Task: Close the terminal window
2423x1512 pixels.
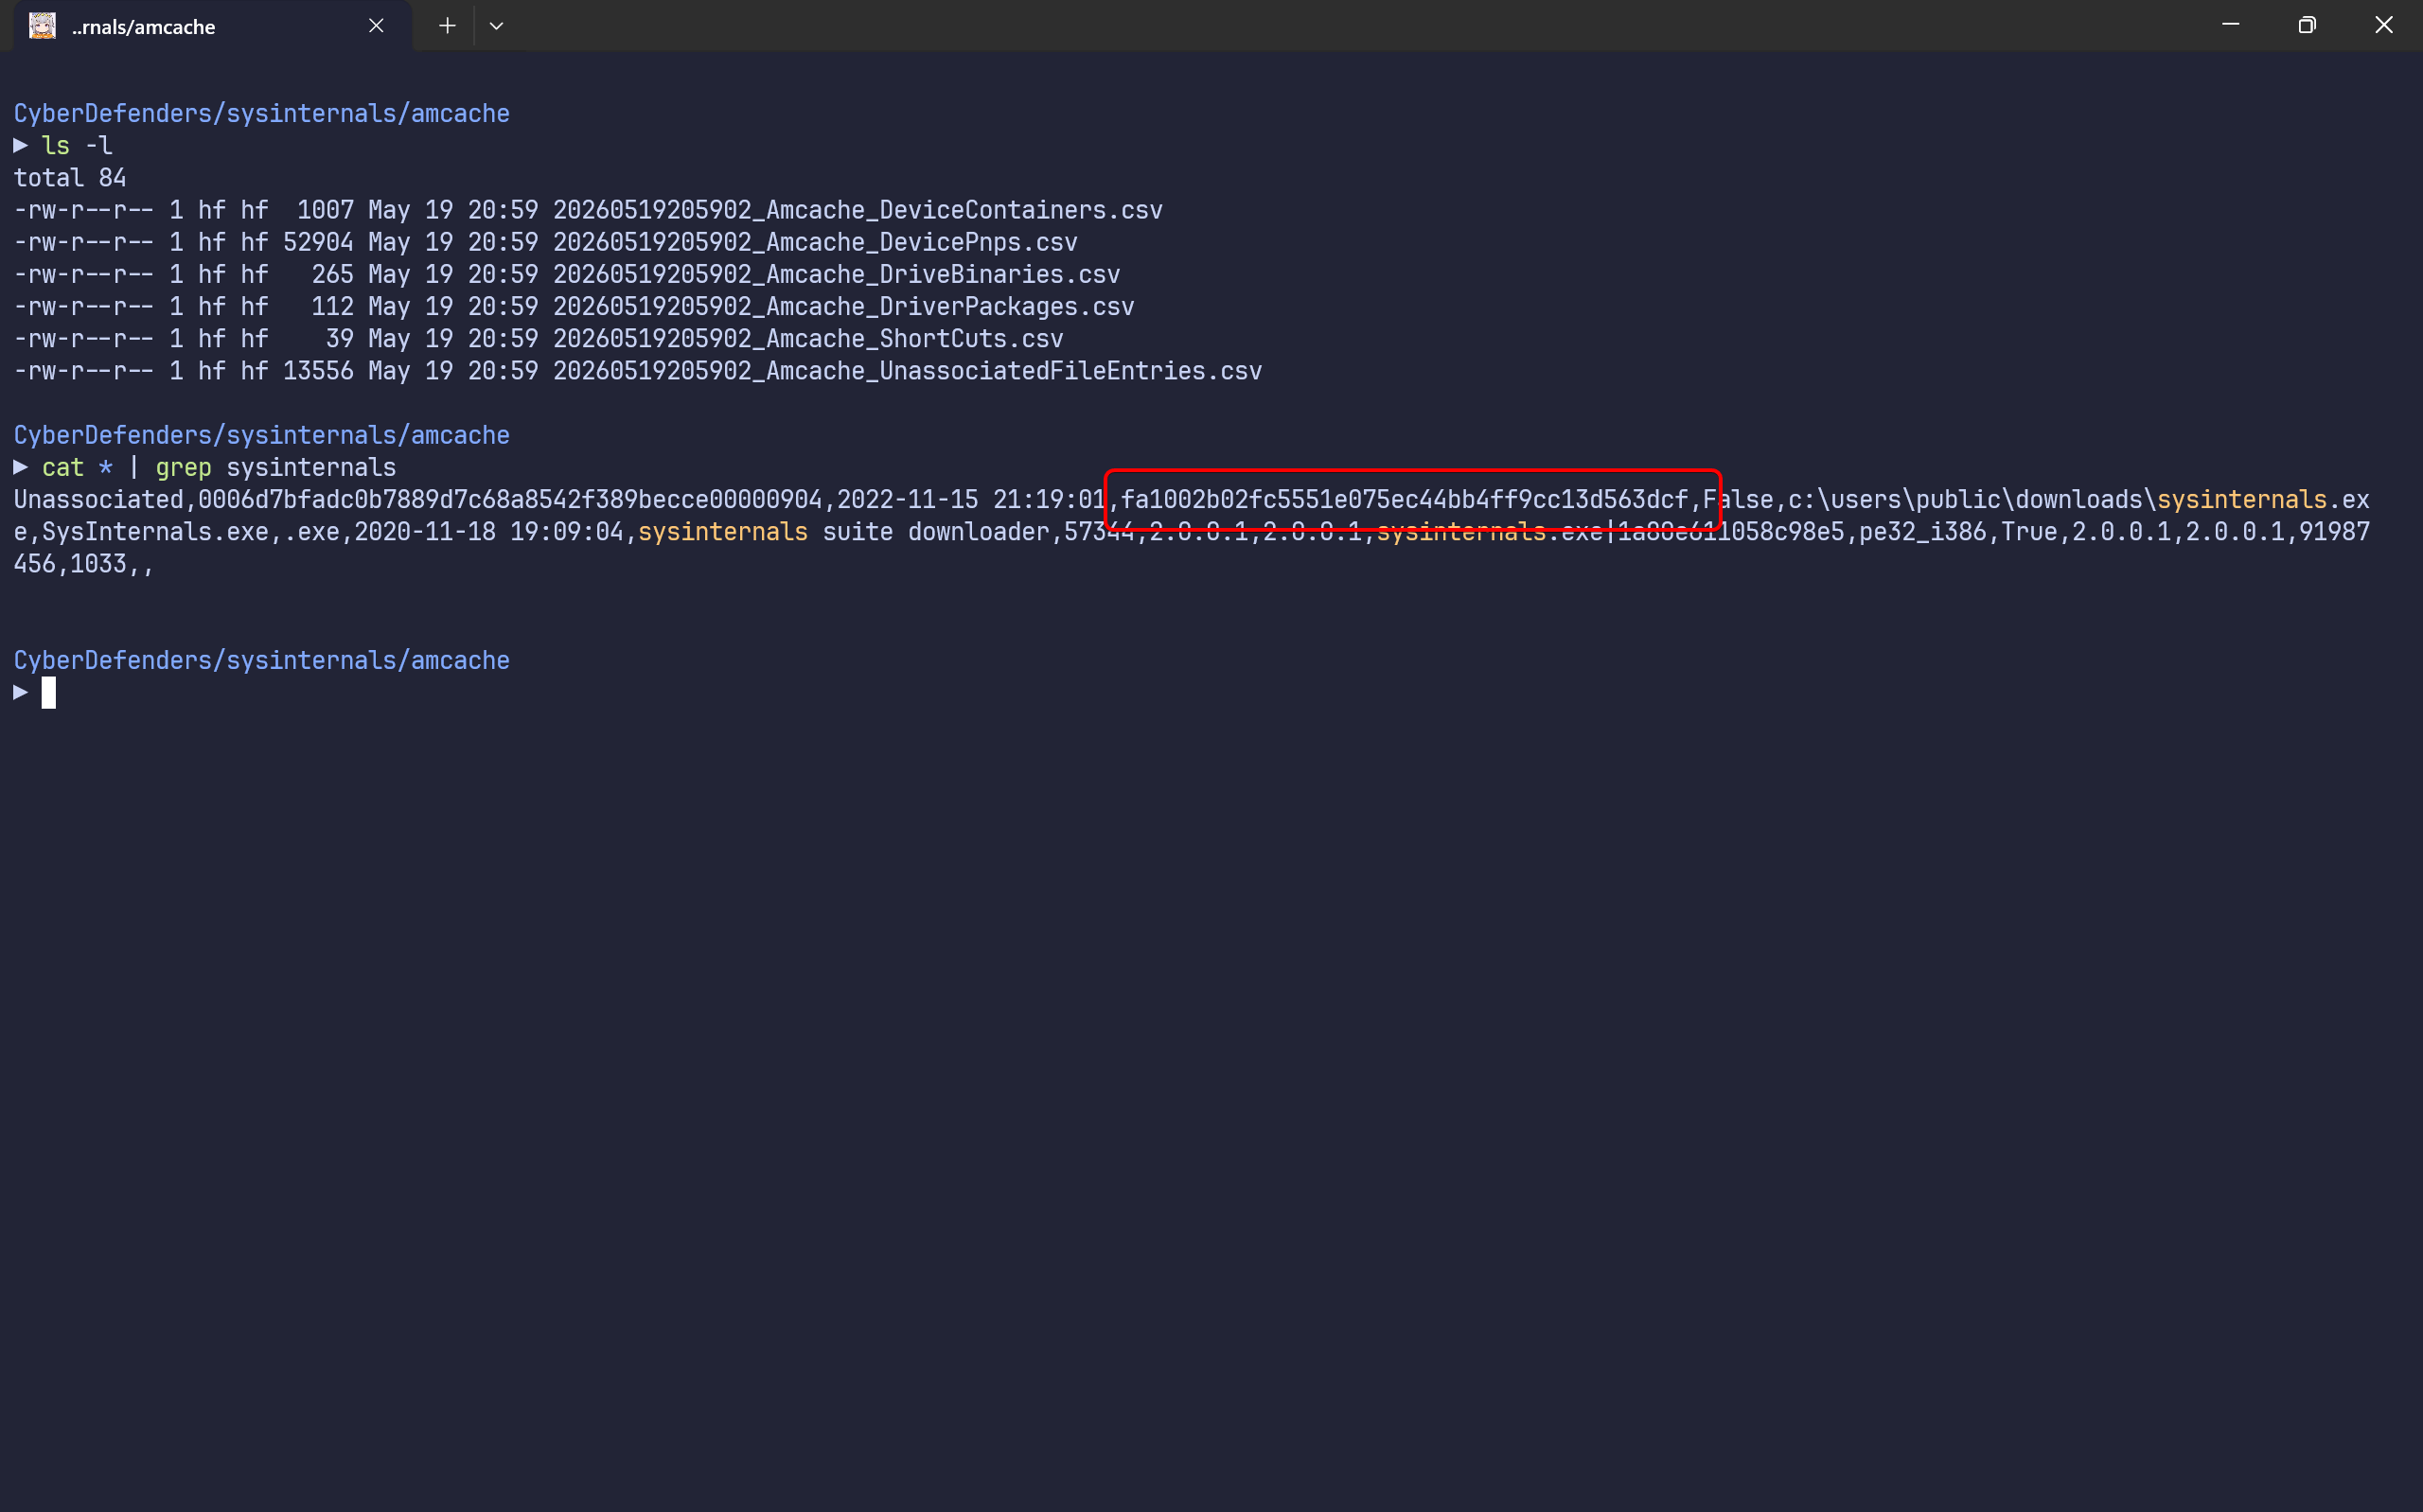Action: 2384,25
